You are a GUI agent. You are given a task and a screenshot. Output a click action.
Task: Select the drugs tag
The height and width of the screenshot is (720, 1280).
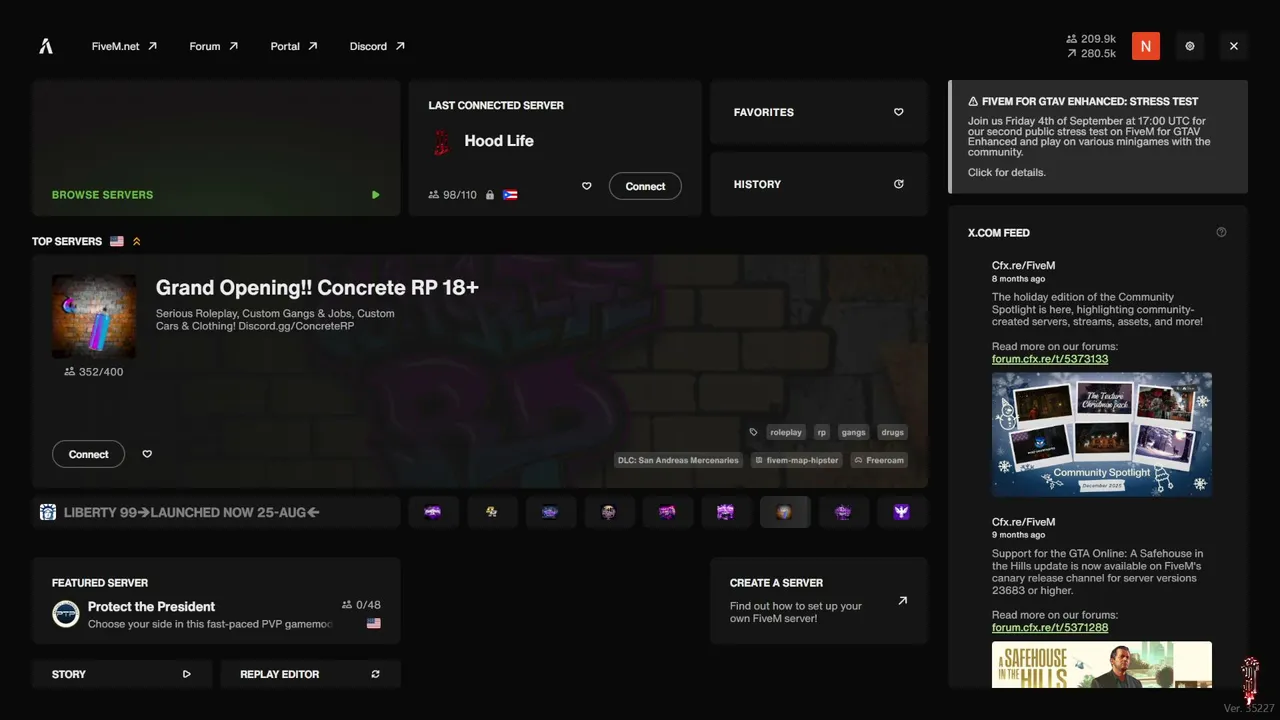(x=893, y=432)
